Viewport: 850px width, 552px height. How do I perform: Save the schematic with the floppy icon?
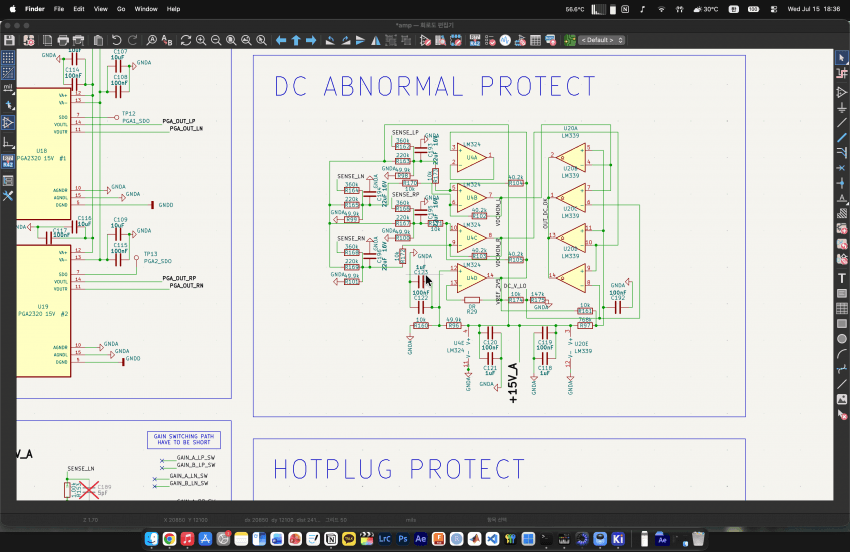9,40
